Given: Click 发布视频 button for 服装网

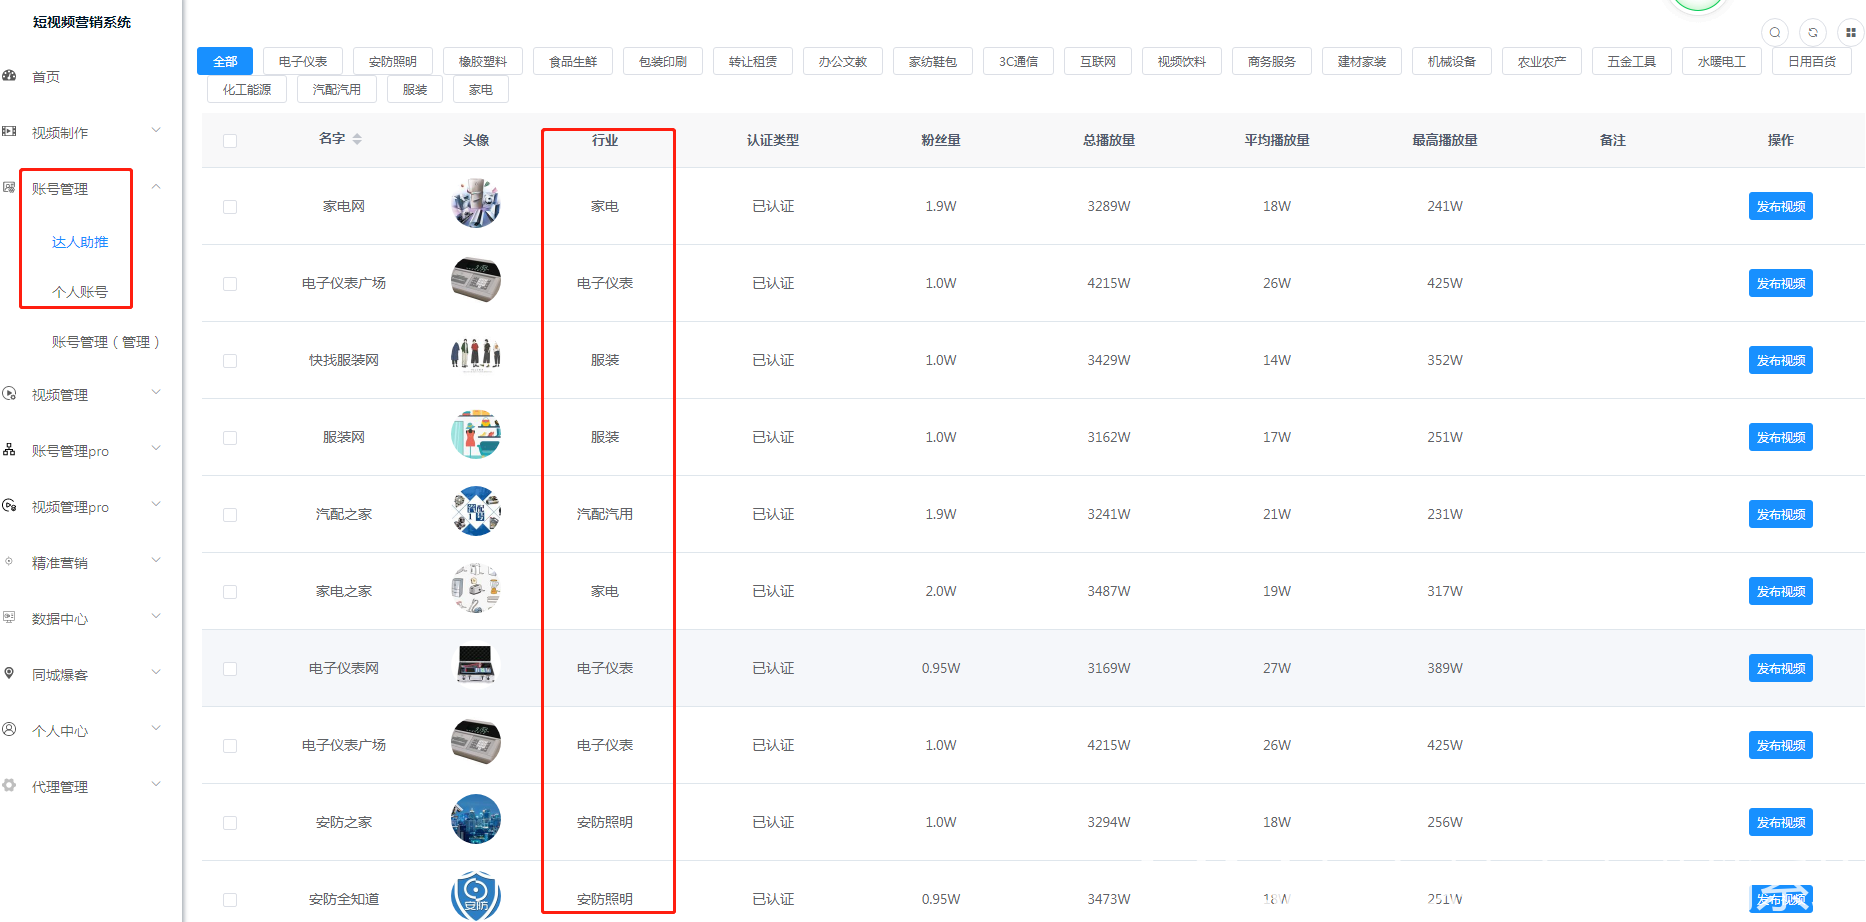Looking at the screenshot, I should coord(1780,437).
